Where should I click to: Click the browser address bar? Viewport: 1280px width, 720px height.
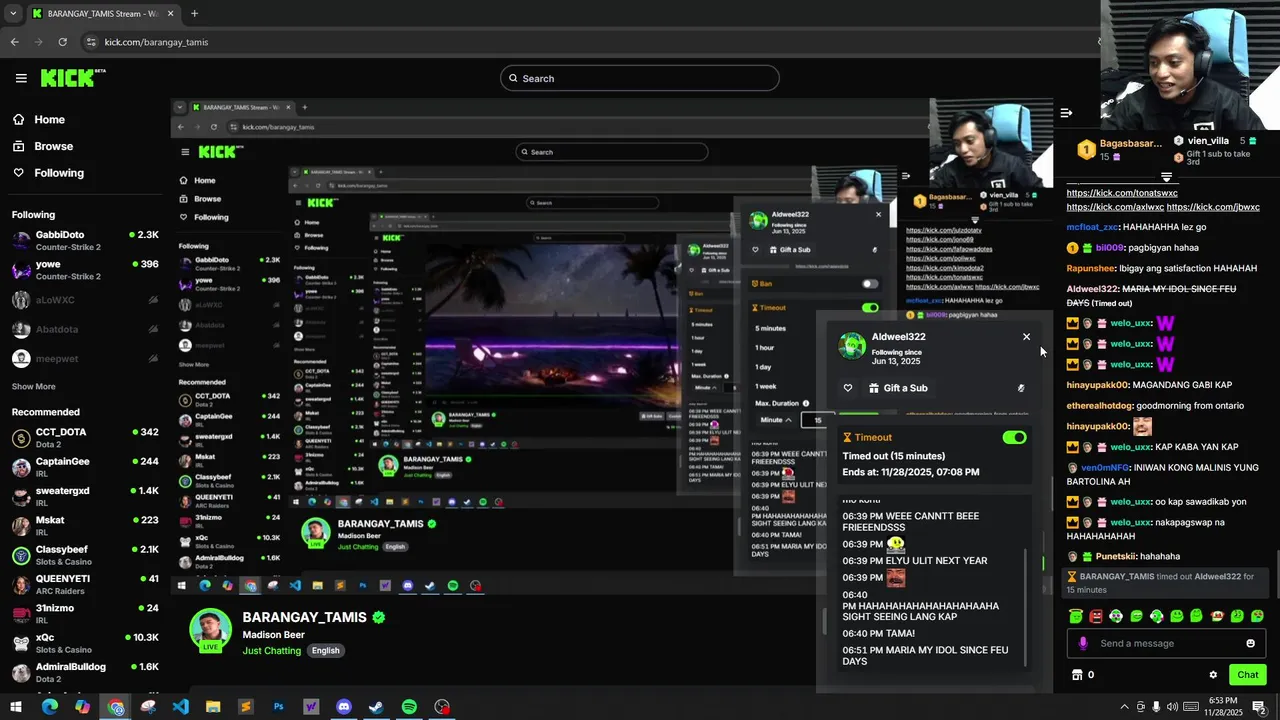pyautogui.click(x=590, y=42)
